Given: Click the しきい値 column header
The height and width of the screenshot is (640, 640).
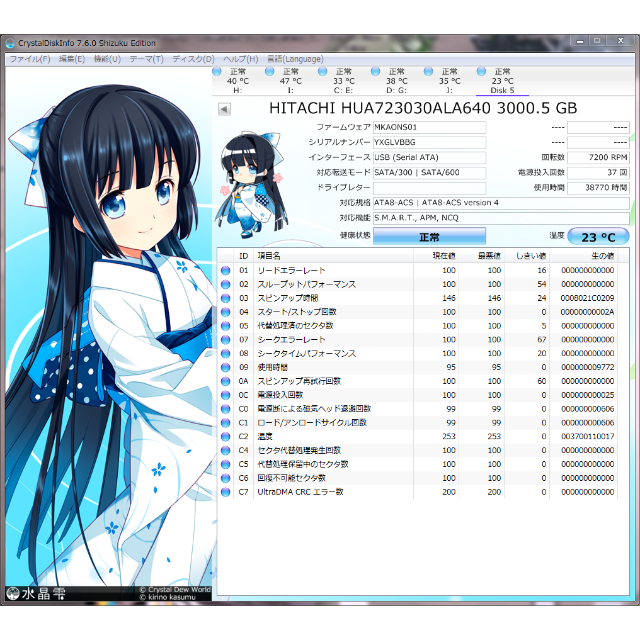Looking at the screenshot, I should point(527,256).
